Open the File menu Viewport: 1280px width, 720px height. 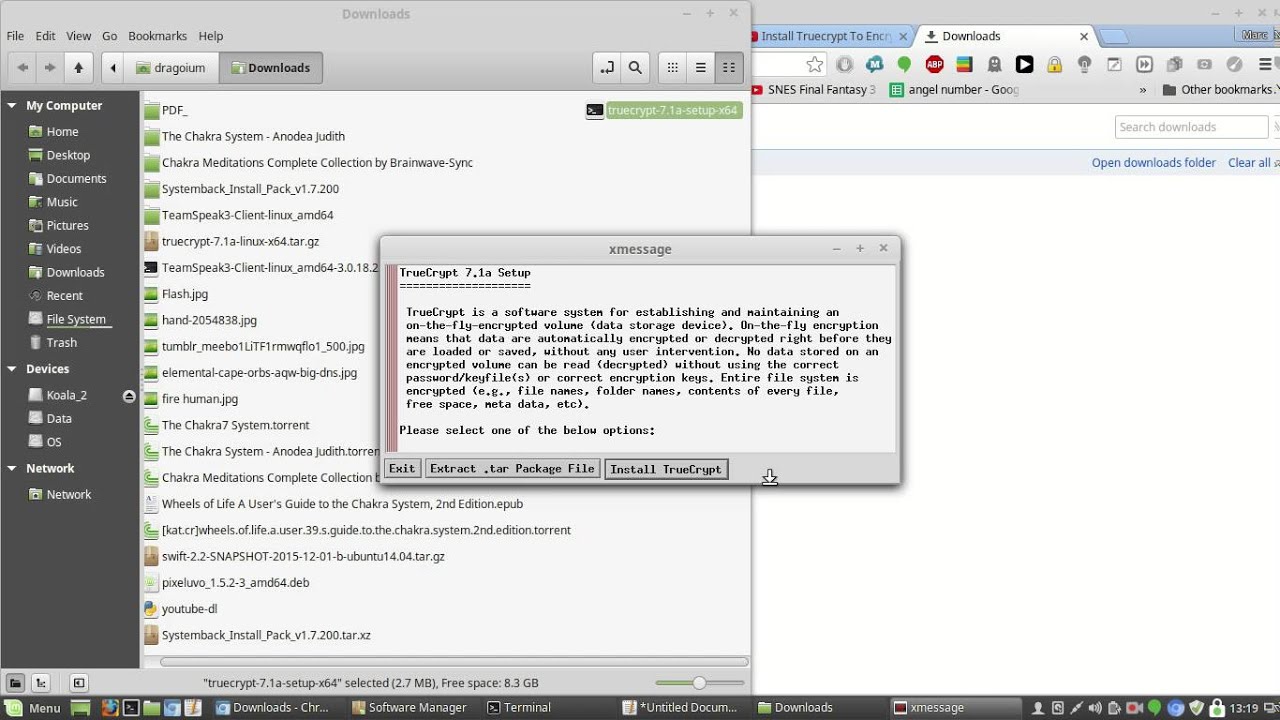point(15,36)
